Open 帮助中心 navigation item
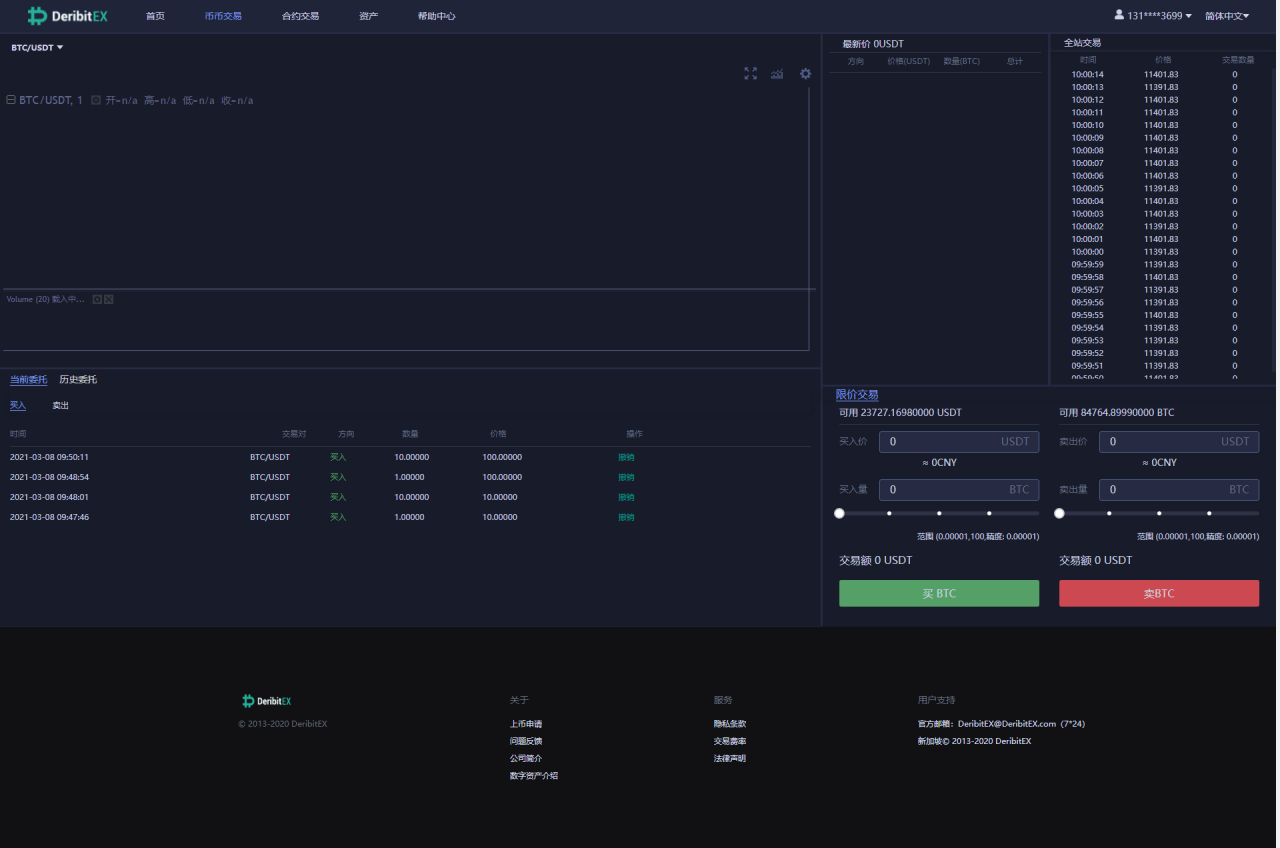 click(x=436, y=16)
